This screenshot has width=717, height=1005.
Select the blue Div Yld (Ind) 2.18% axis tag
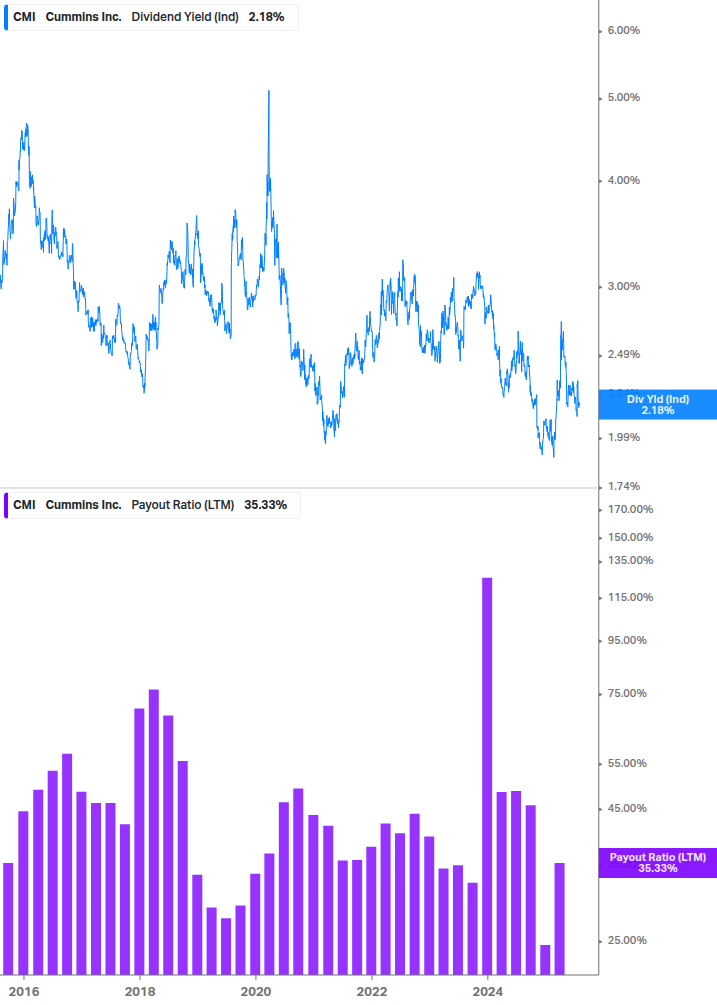(657, 404)
